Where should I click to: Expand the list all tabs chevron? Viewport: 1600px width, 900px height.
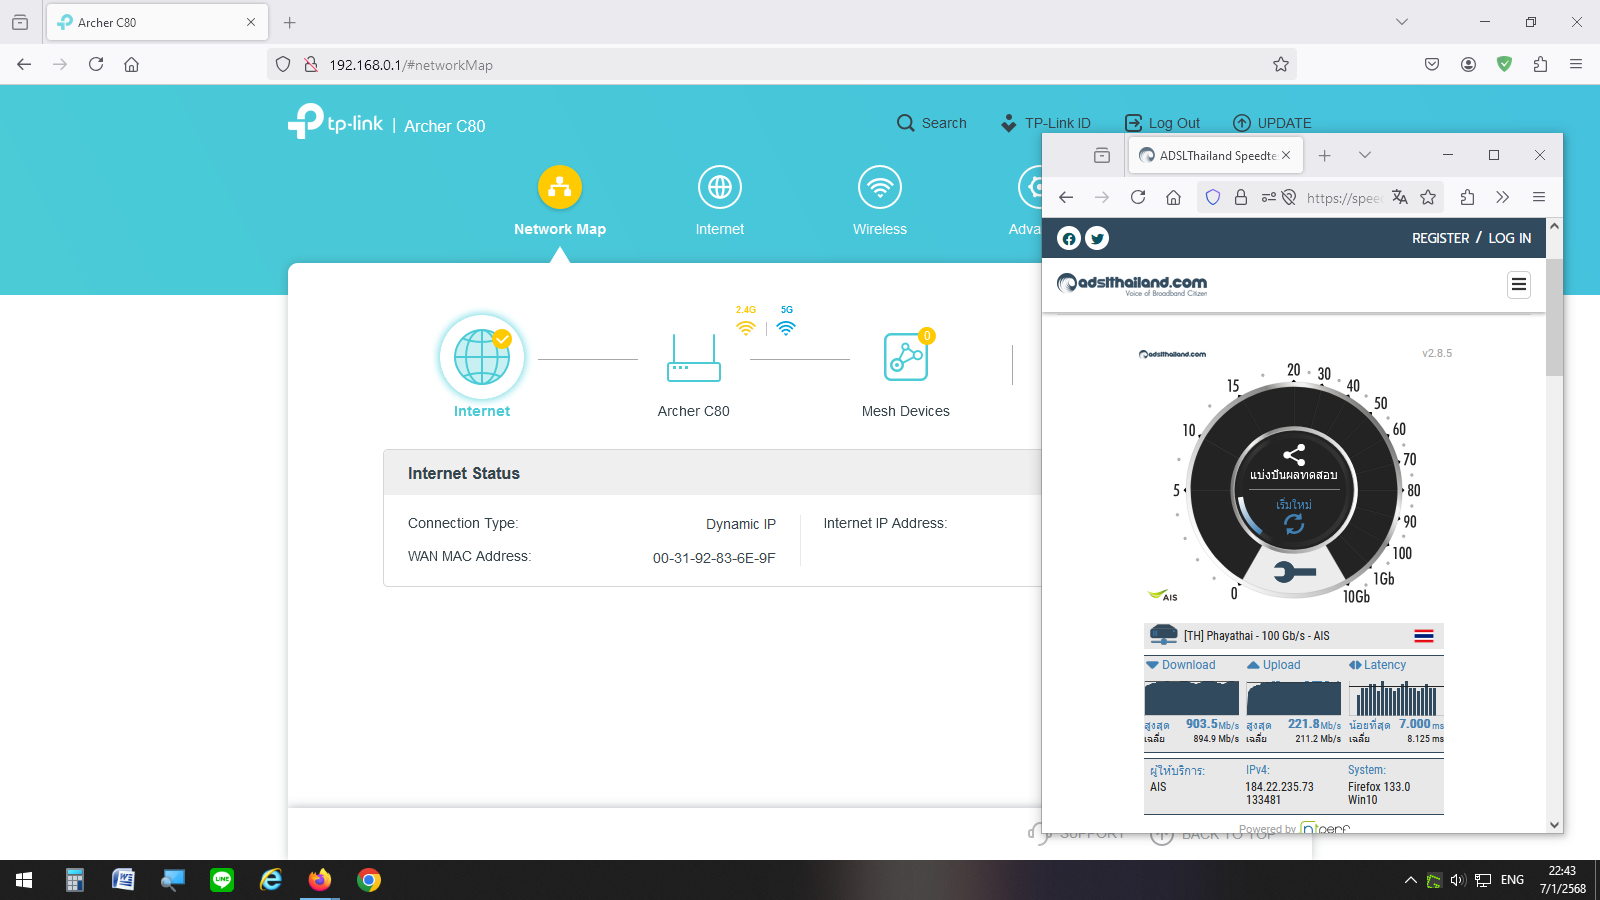click(x=1364, y=155)
